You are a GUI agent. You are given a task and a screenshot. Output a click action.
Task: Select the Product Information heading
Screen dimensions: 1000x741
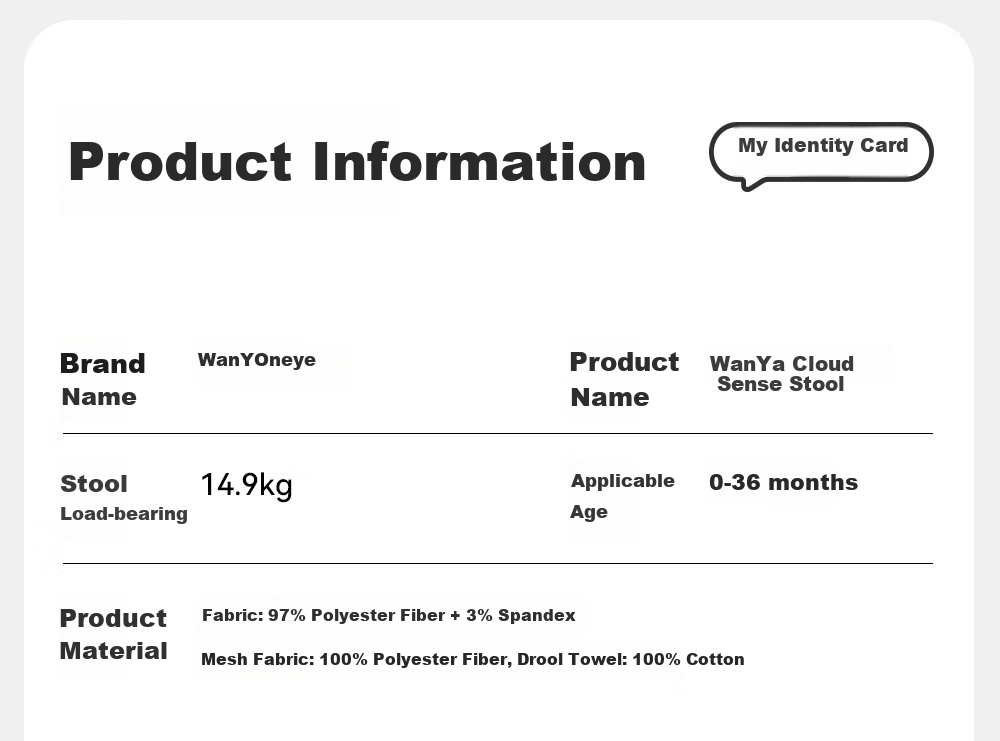click(357, 162)
